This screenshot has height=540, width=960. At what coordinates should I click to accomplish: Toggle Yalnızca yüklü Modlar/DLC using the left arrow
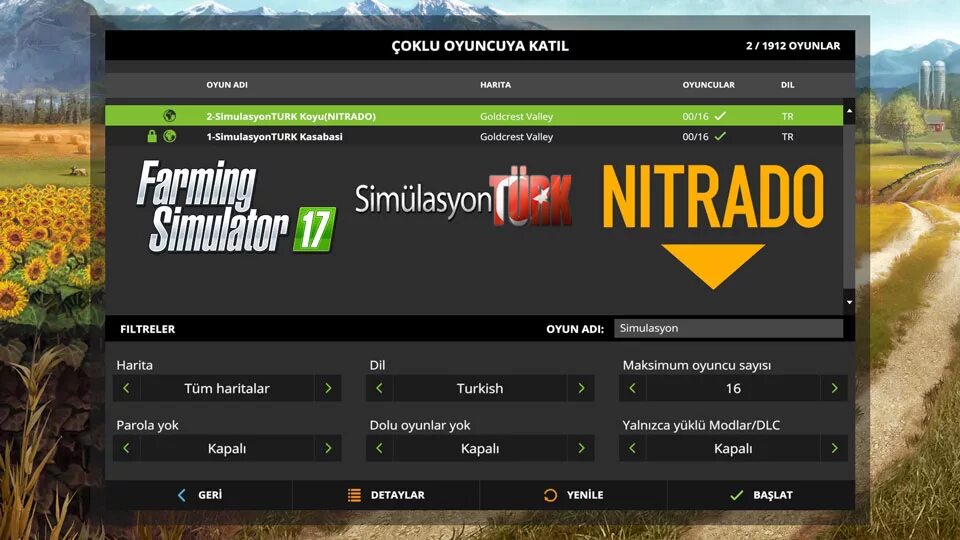point(632,448)
